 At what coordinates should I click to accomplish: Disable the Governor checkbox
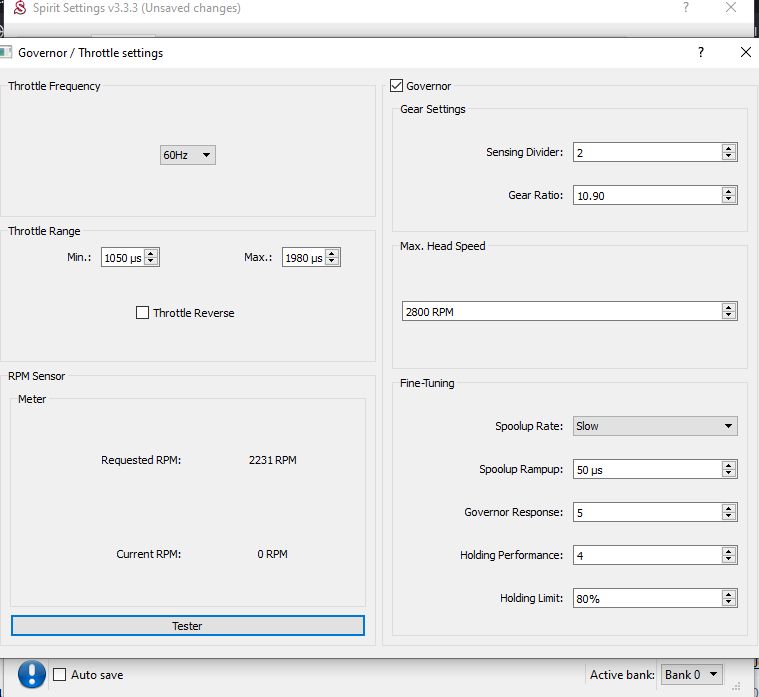pos(397,86)
